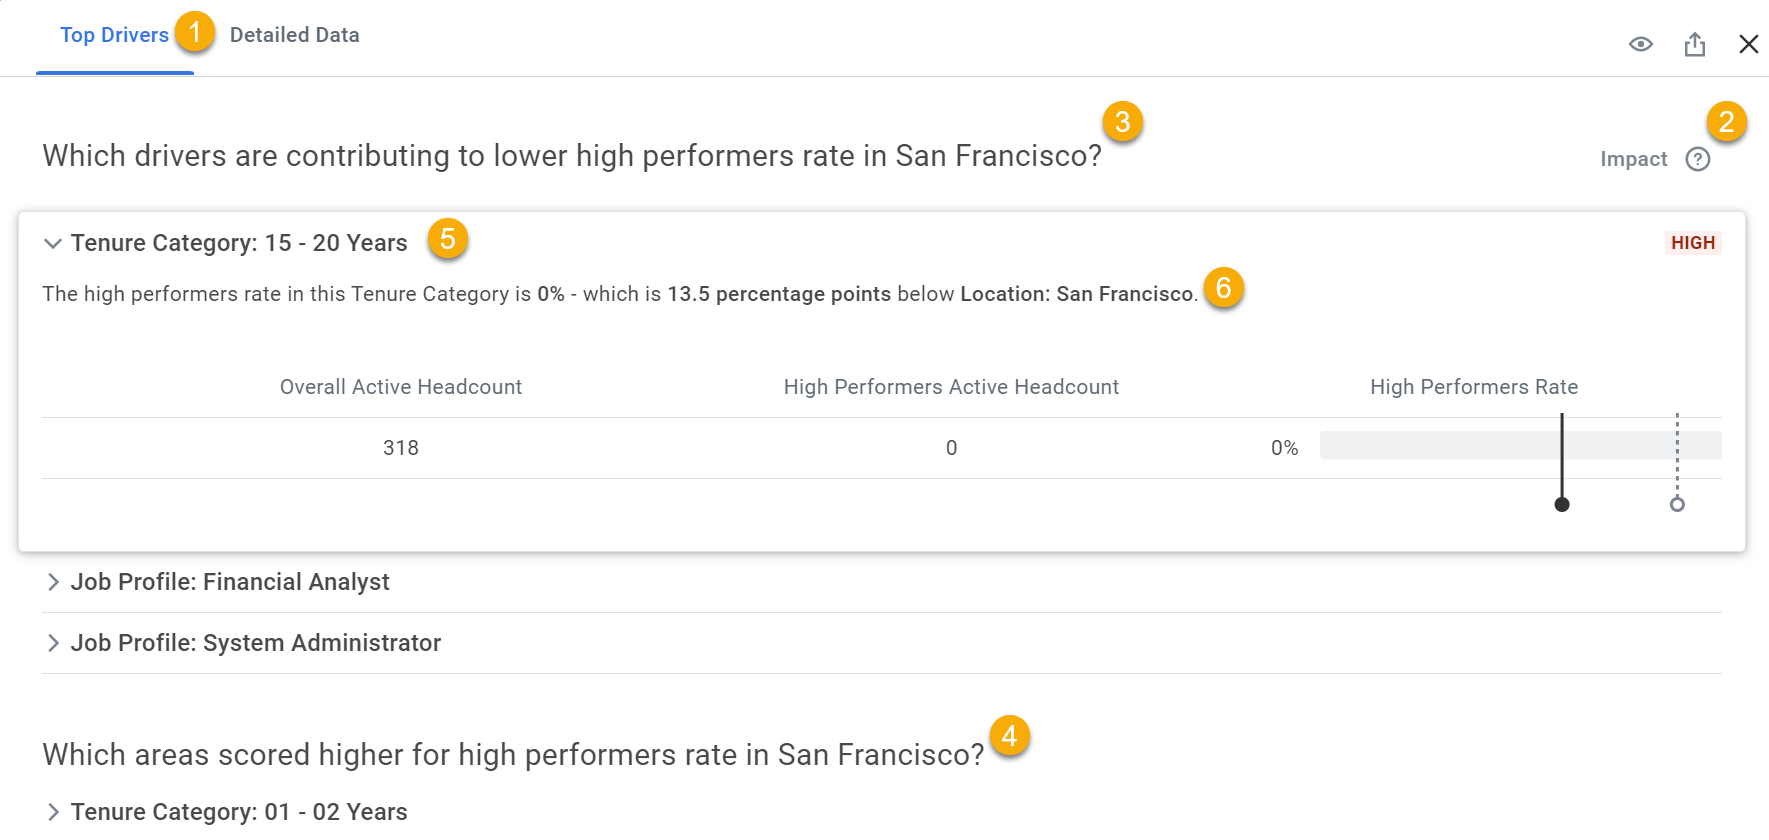Image resolution: width=1769 pixels, height=840 pixels.
Task: Click the High Performers Rate bar
Action: (x=1520, y=445)
